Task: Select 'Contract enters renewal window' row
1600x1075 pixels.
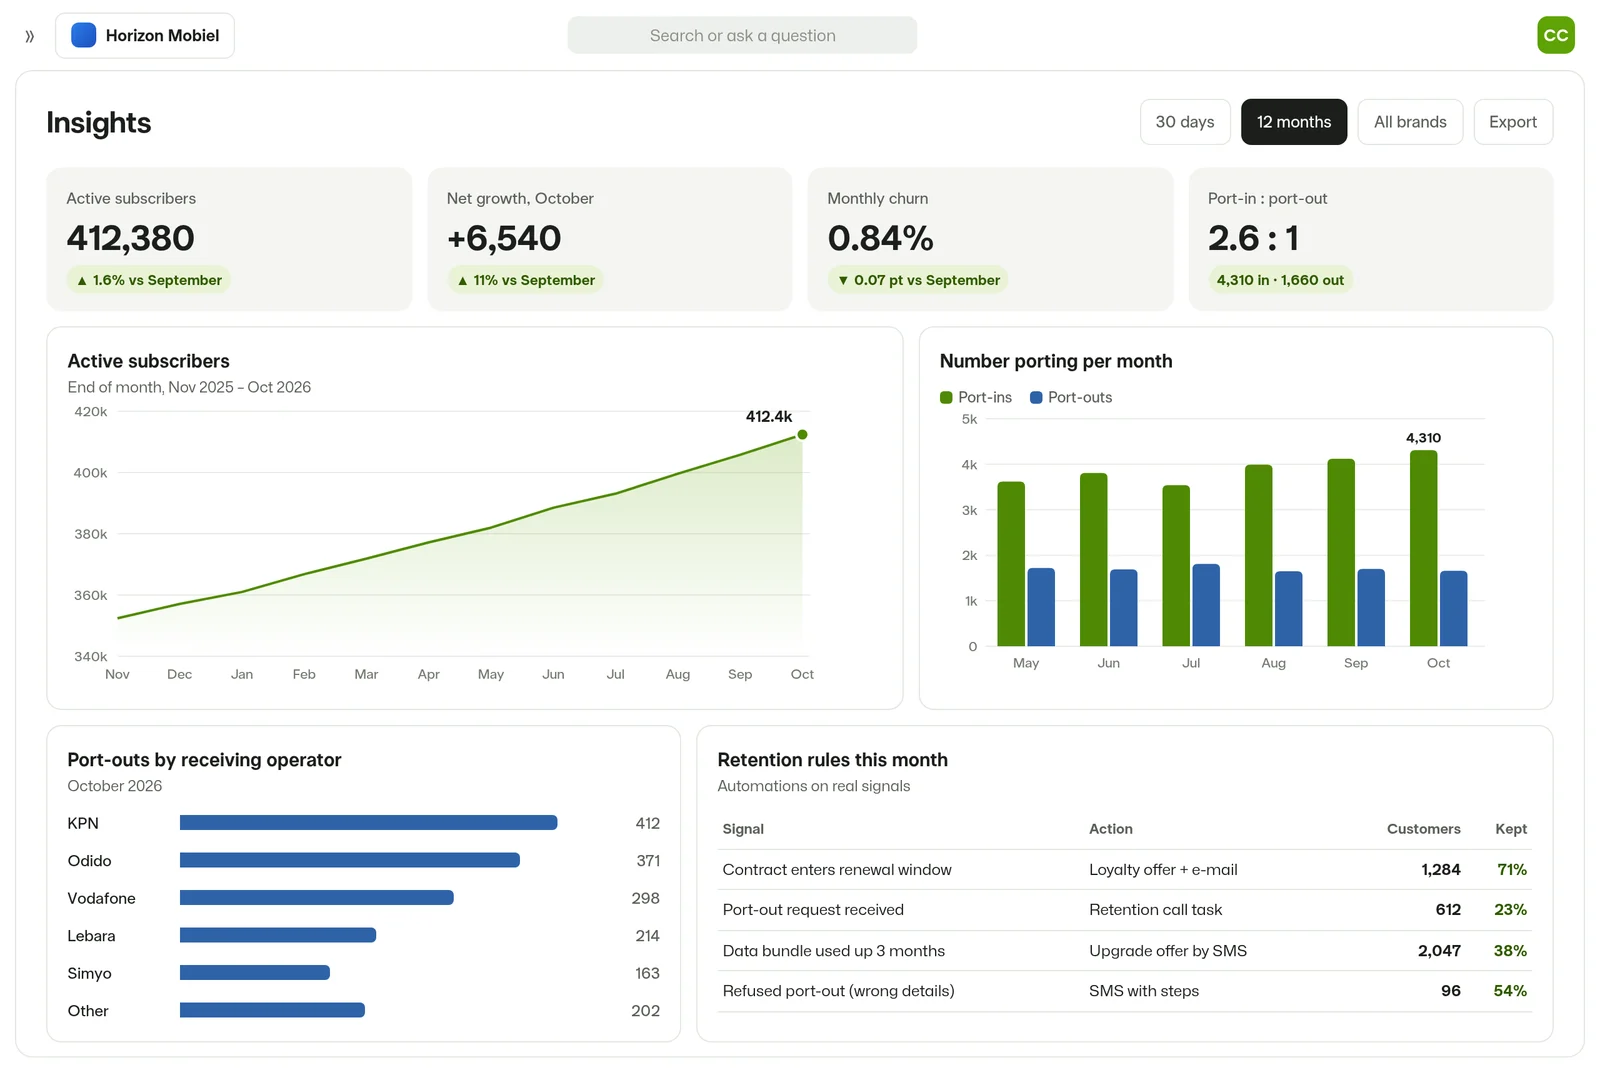Action: pos(1124,870)
